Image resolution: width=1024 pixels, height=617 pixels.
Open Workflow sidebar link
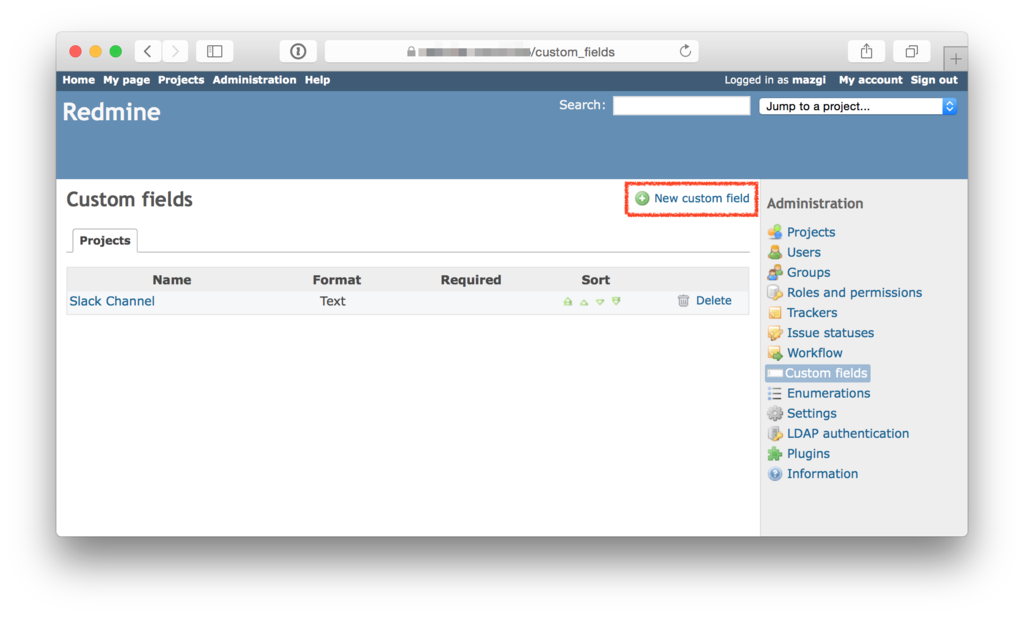tap(814, 353)
